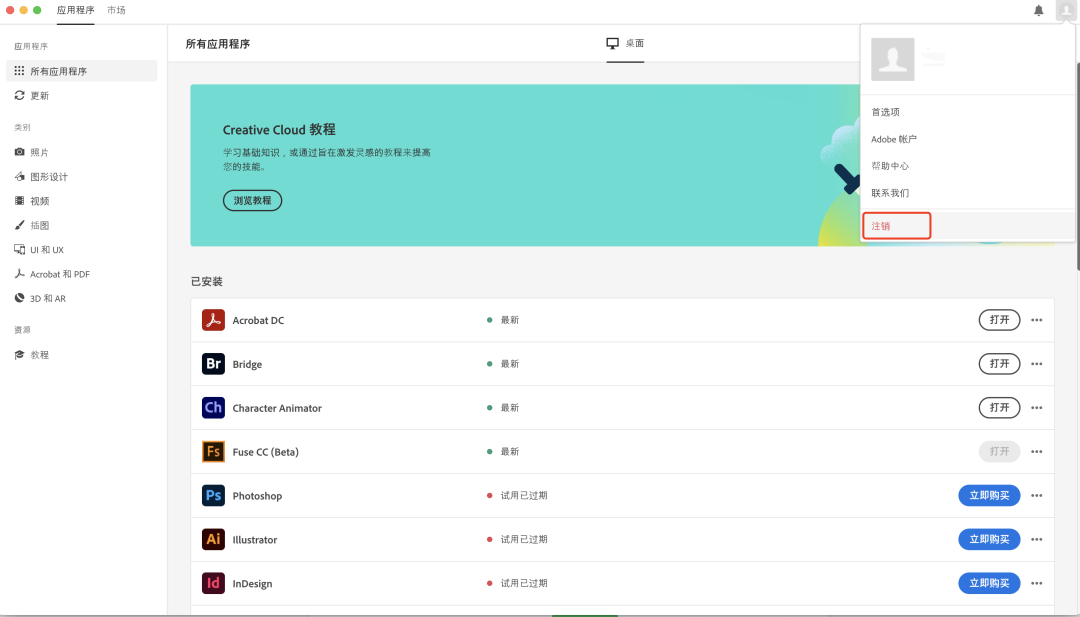
Task: Click the 所有应用程序 sidebar label
Action: pyautogui.click(x=59, y=71)
